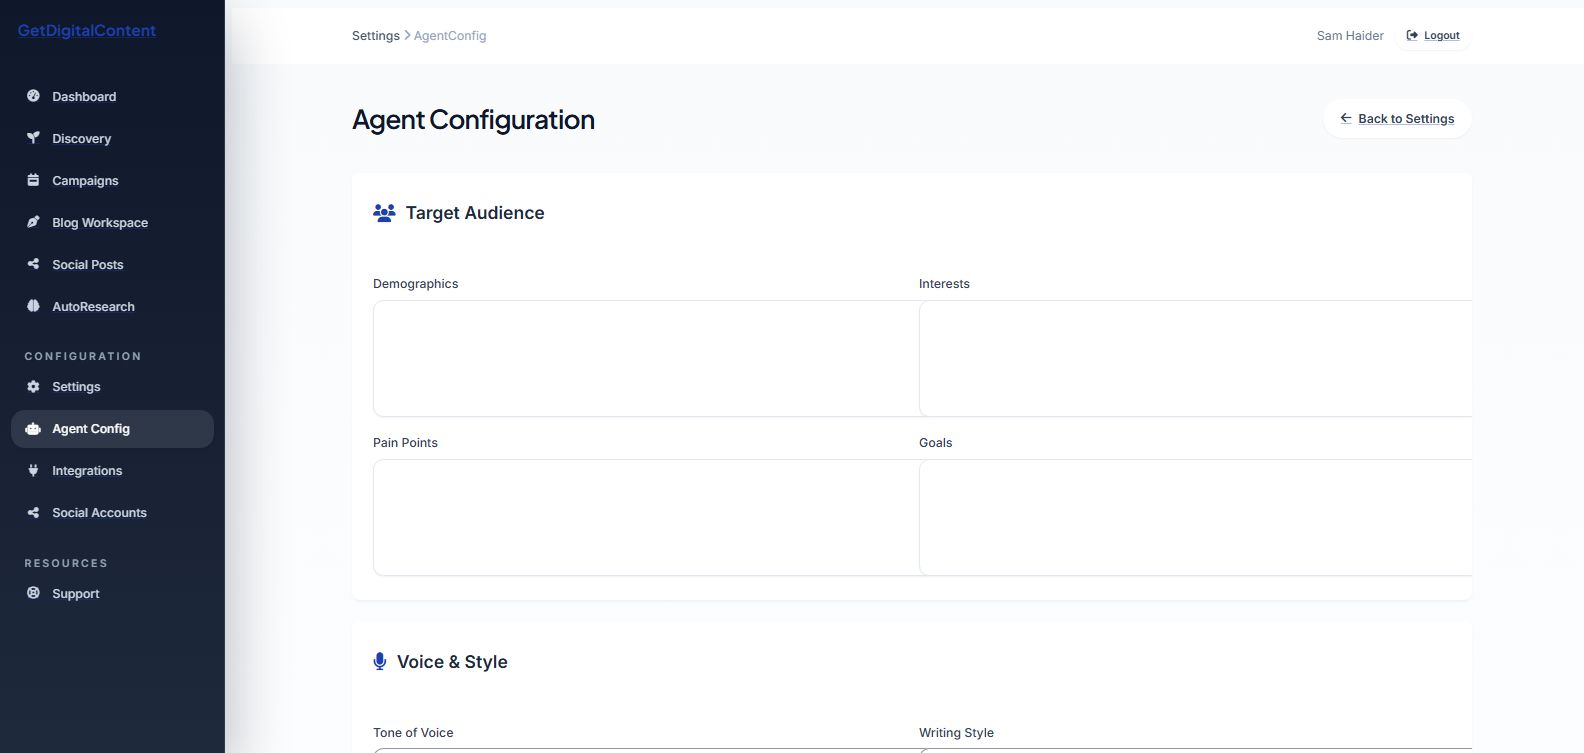Viewport: 1584px width, 753px height.
Task: Click the Campaigns calendar icon
Action: pos(33,180)
